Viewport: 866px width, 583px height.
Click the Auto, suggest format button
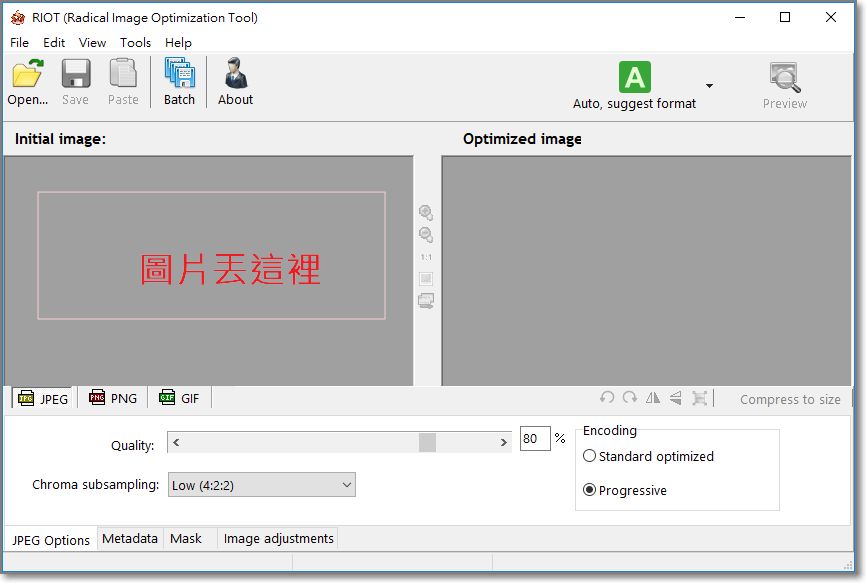[x=634, y=86]
